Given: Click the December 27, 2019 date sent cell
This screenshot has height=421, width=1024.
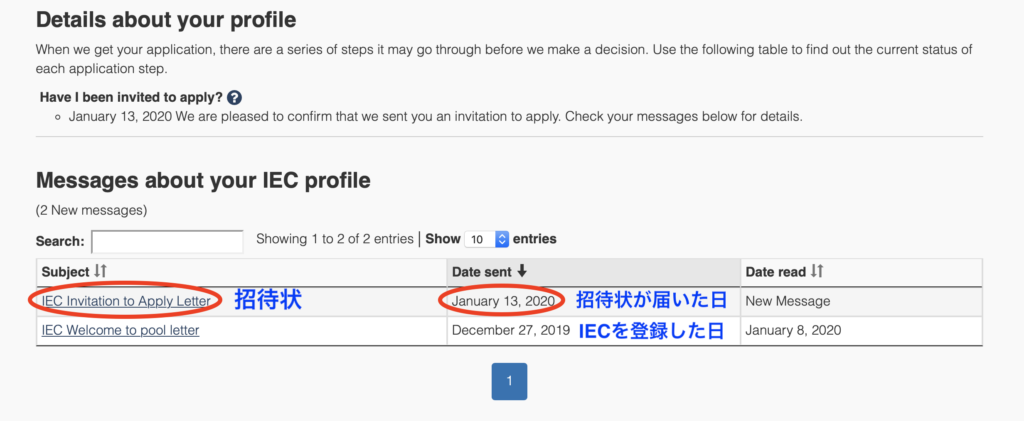Looking at the screenshot, I should pyautogui.click(x=511, y=330).
